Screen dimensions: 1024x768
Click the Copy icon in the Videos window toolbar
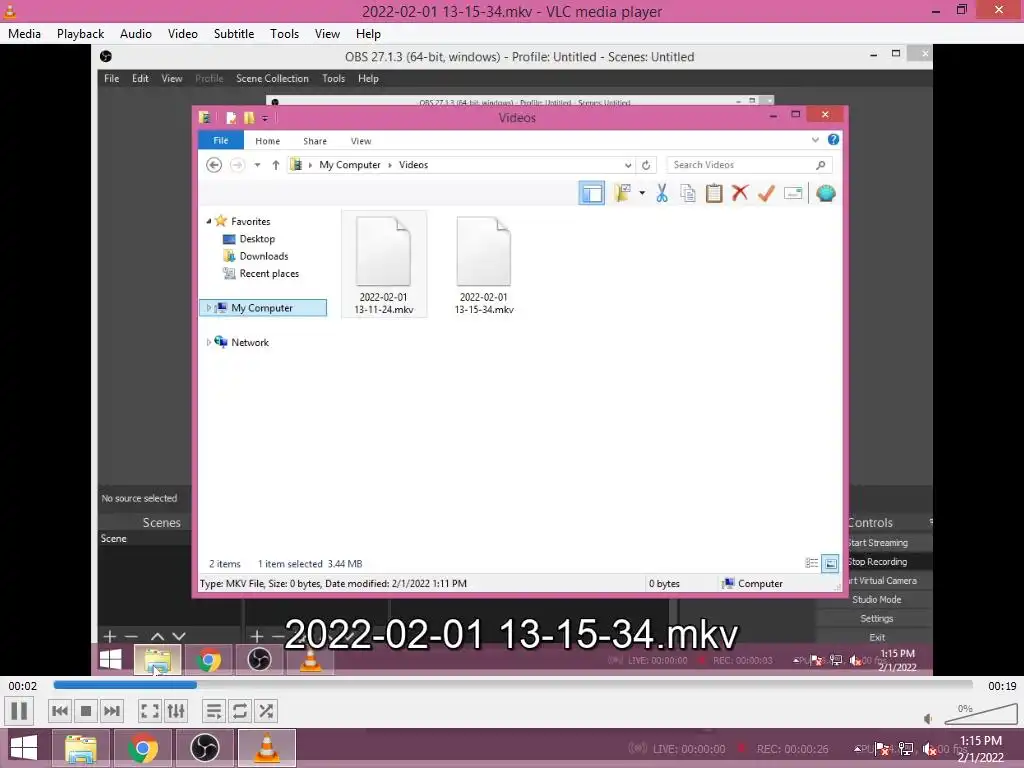point(688,193)
